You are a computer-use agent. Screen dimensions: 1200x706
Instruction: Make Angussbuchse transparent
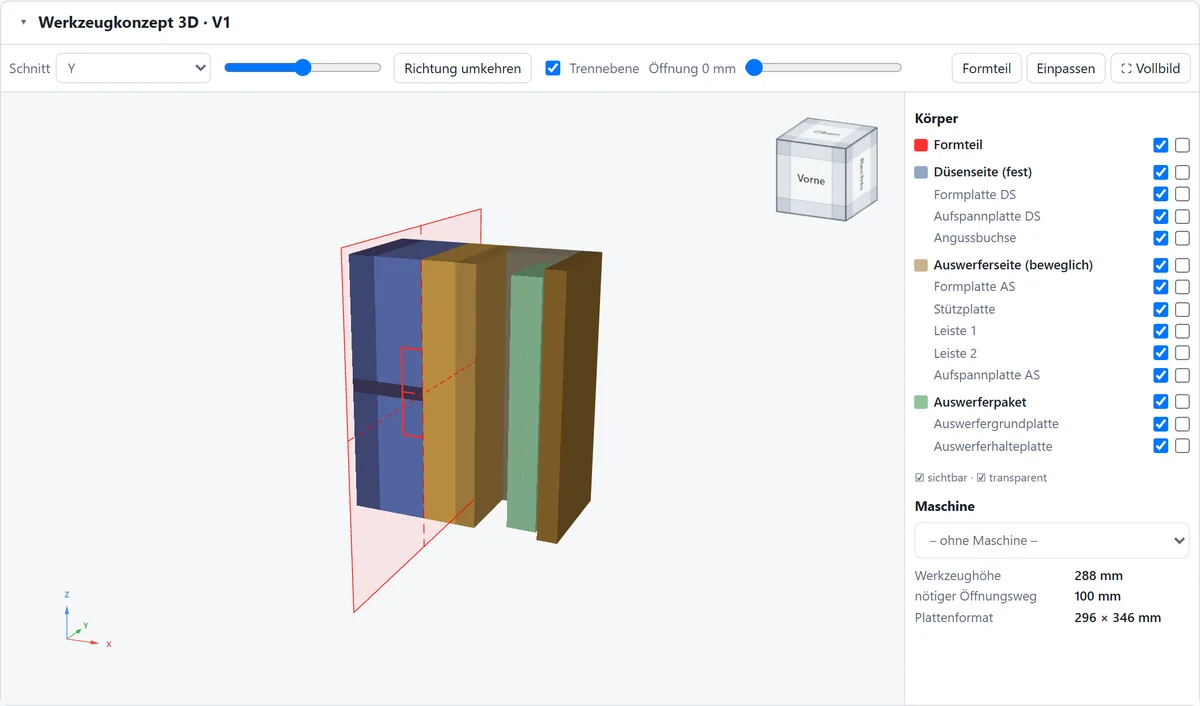pos(1182,238)
